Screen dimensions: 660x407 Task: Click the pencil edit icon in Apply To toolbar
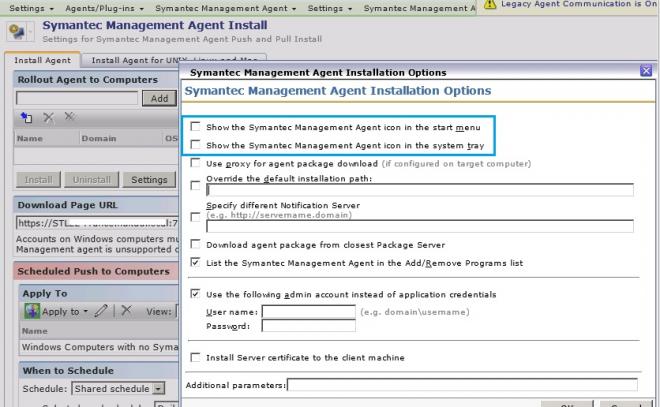pyautogui.click(x=101, y=311)
